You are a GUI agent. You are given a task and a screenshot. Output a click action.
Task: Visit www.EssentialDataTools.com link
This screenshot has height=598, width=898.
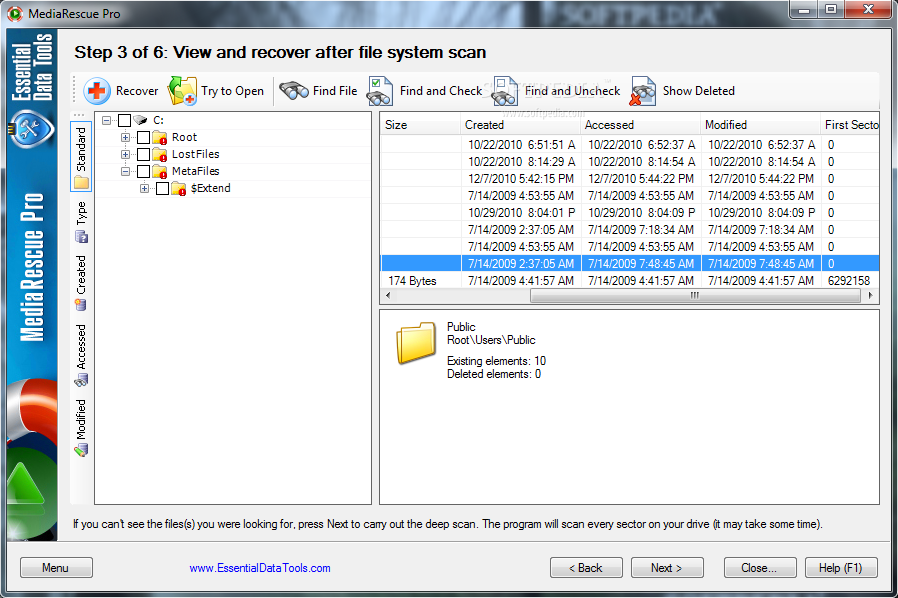point(260,568)
